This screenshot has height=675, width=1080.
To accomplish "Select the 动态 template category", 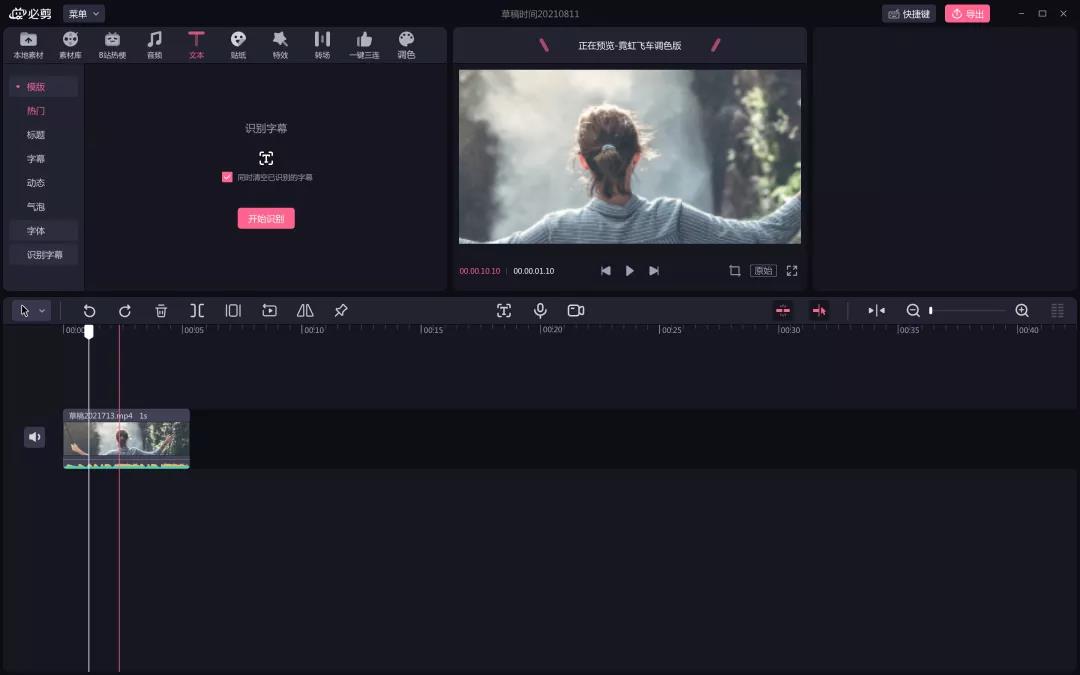I will pos(36,183).
